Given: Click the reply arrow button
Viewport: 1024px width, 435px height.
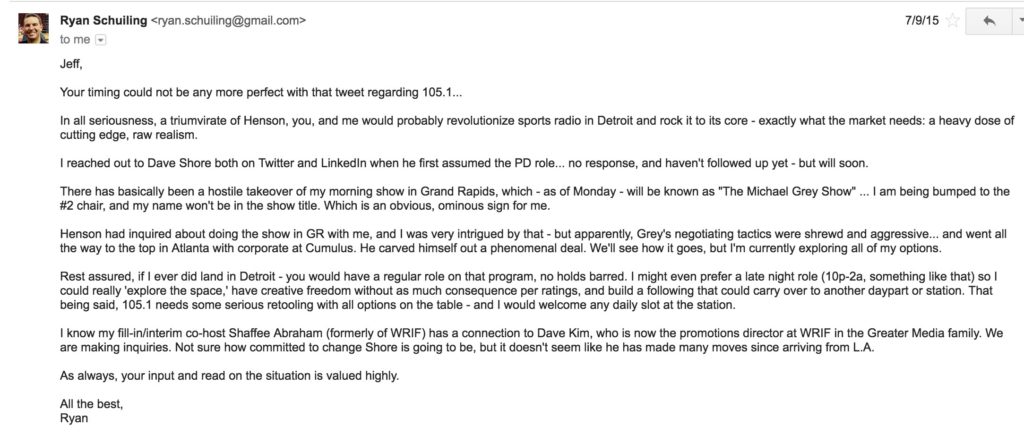Looking at the screenshot, I should click(x=989, y=21).
